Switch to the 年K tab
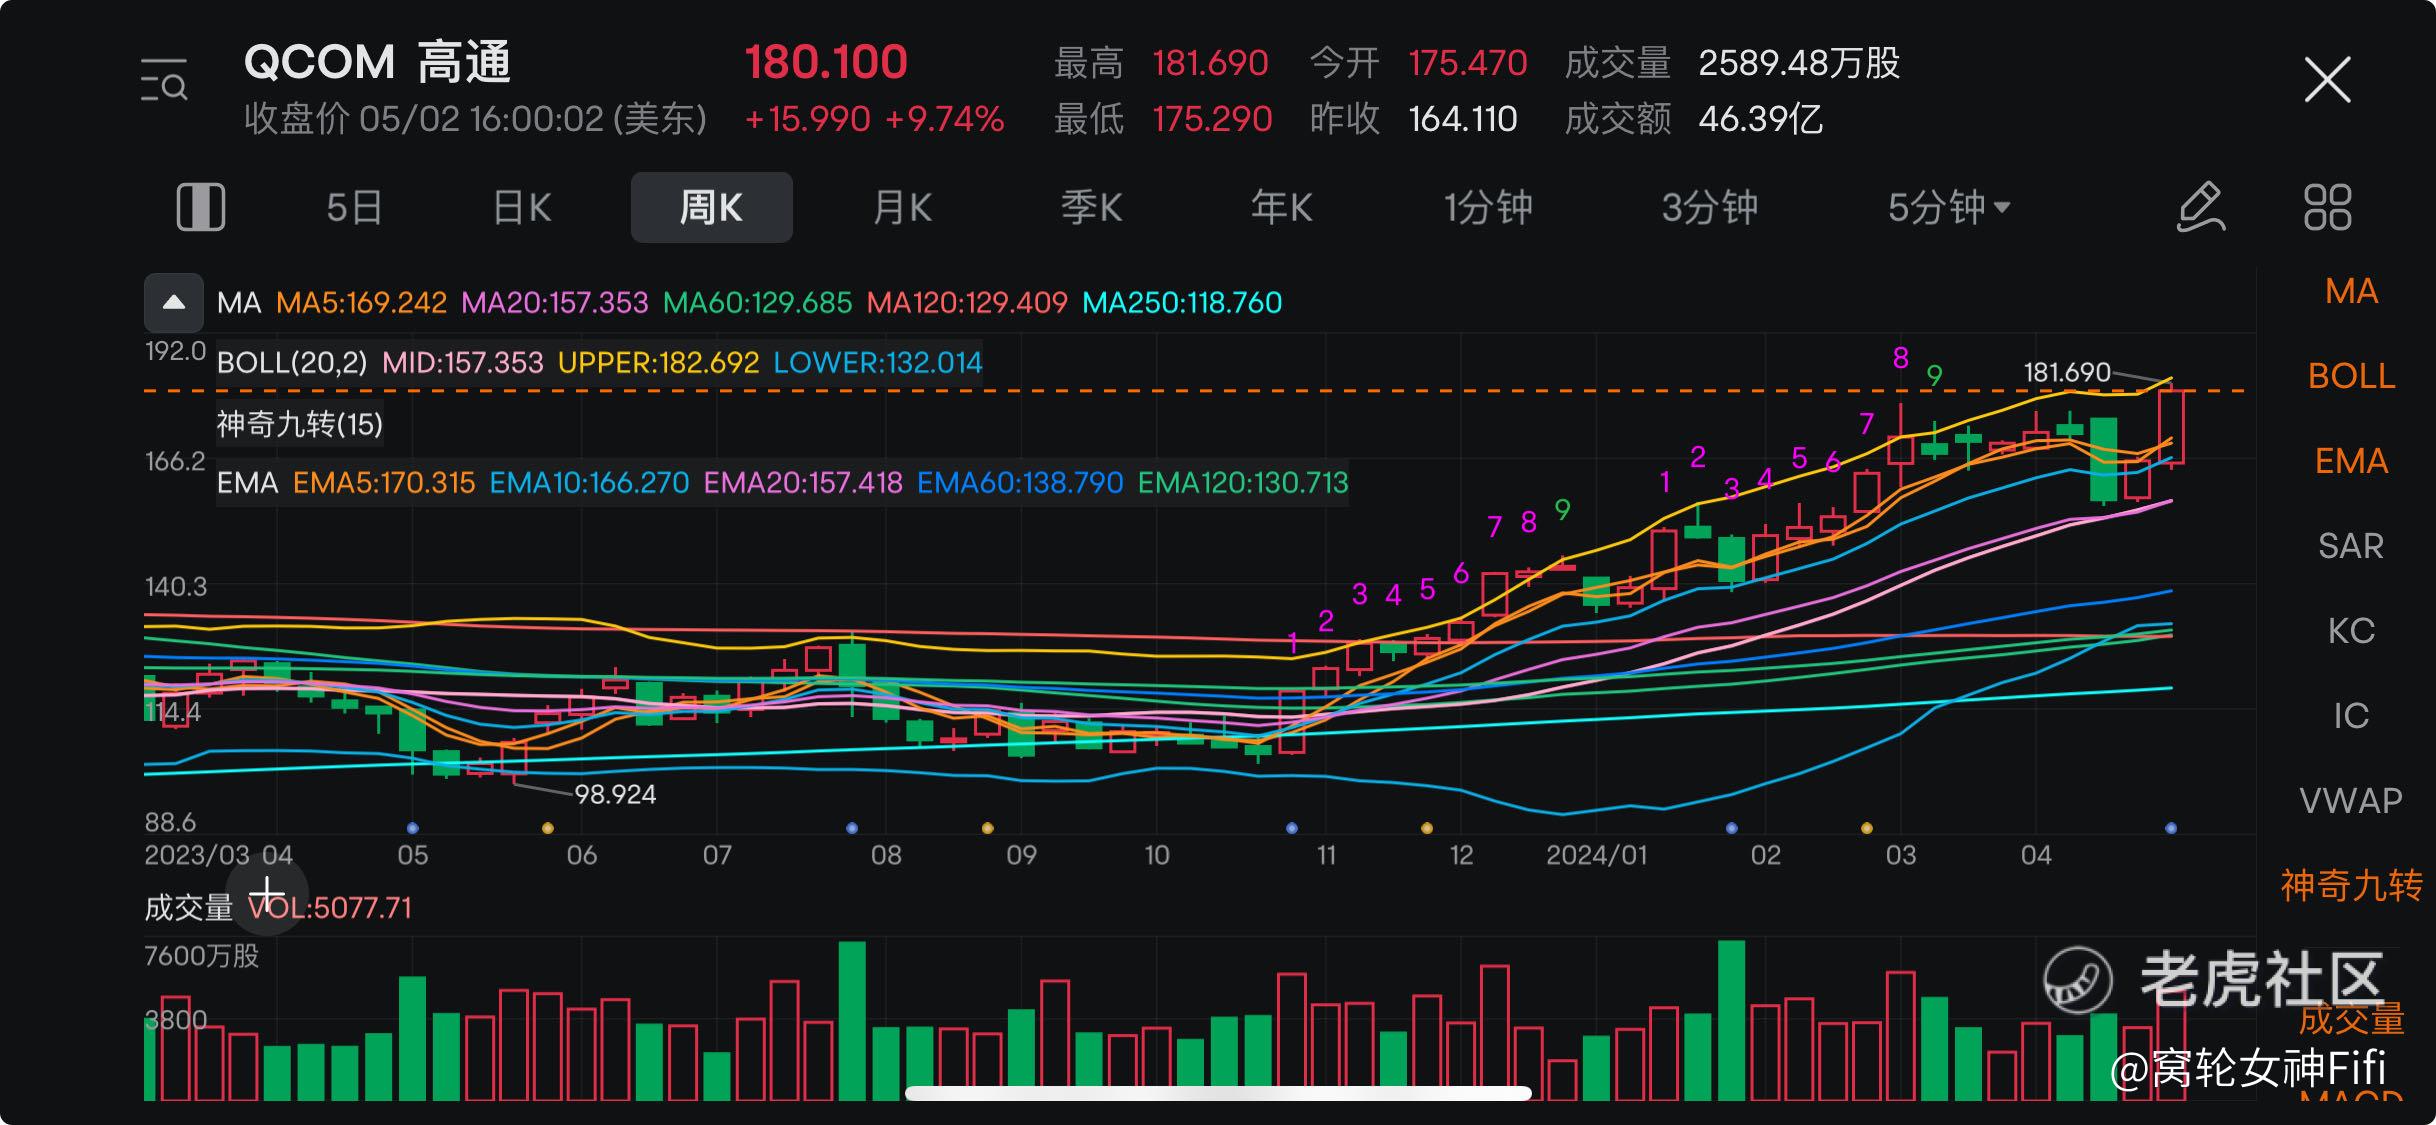Image resolution: width=2436 pixels, height=1125 pixels. tap(1281, 208)
